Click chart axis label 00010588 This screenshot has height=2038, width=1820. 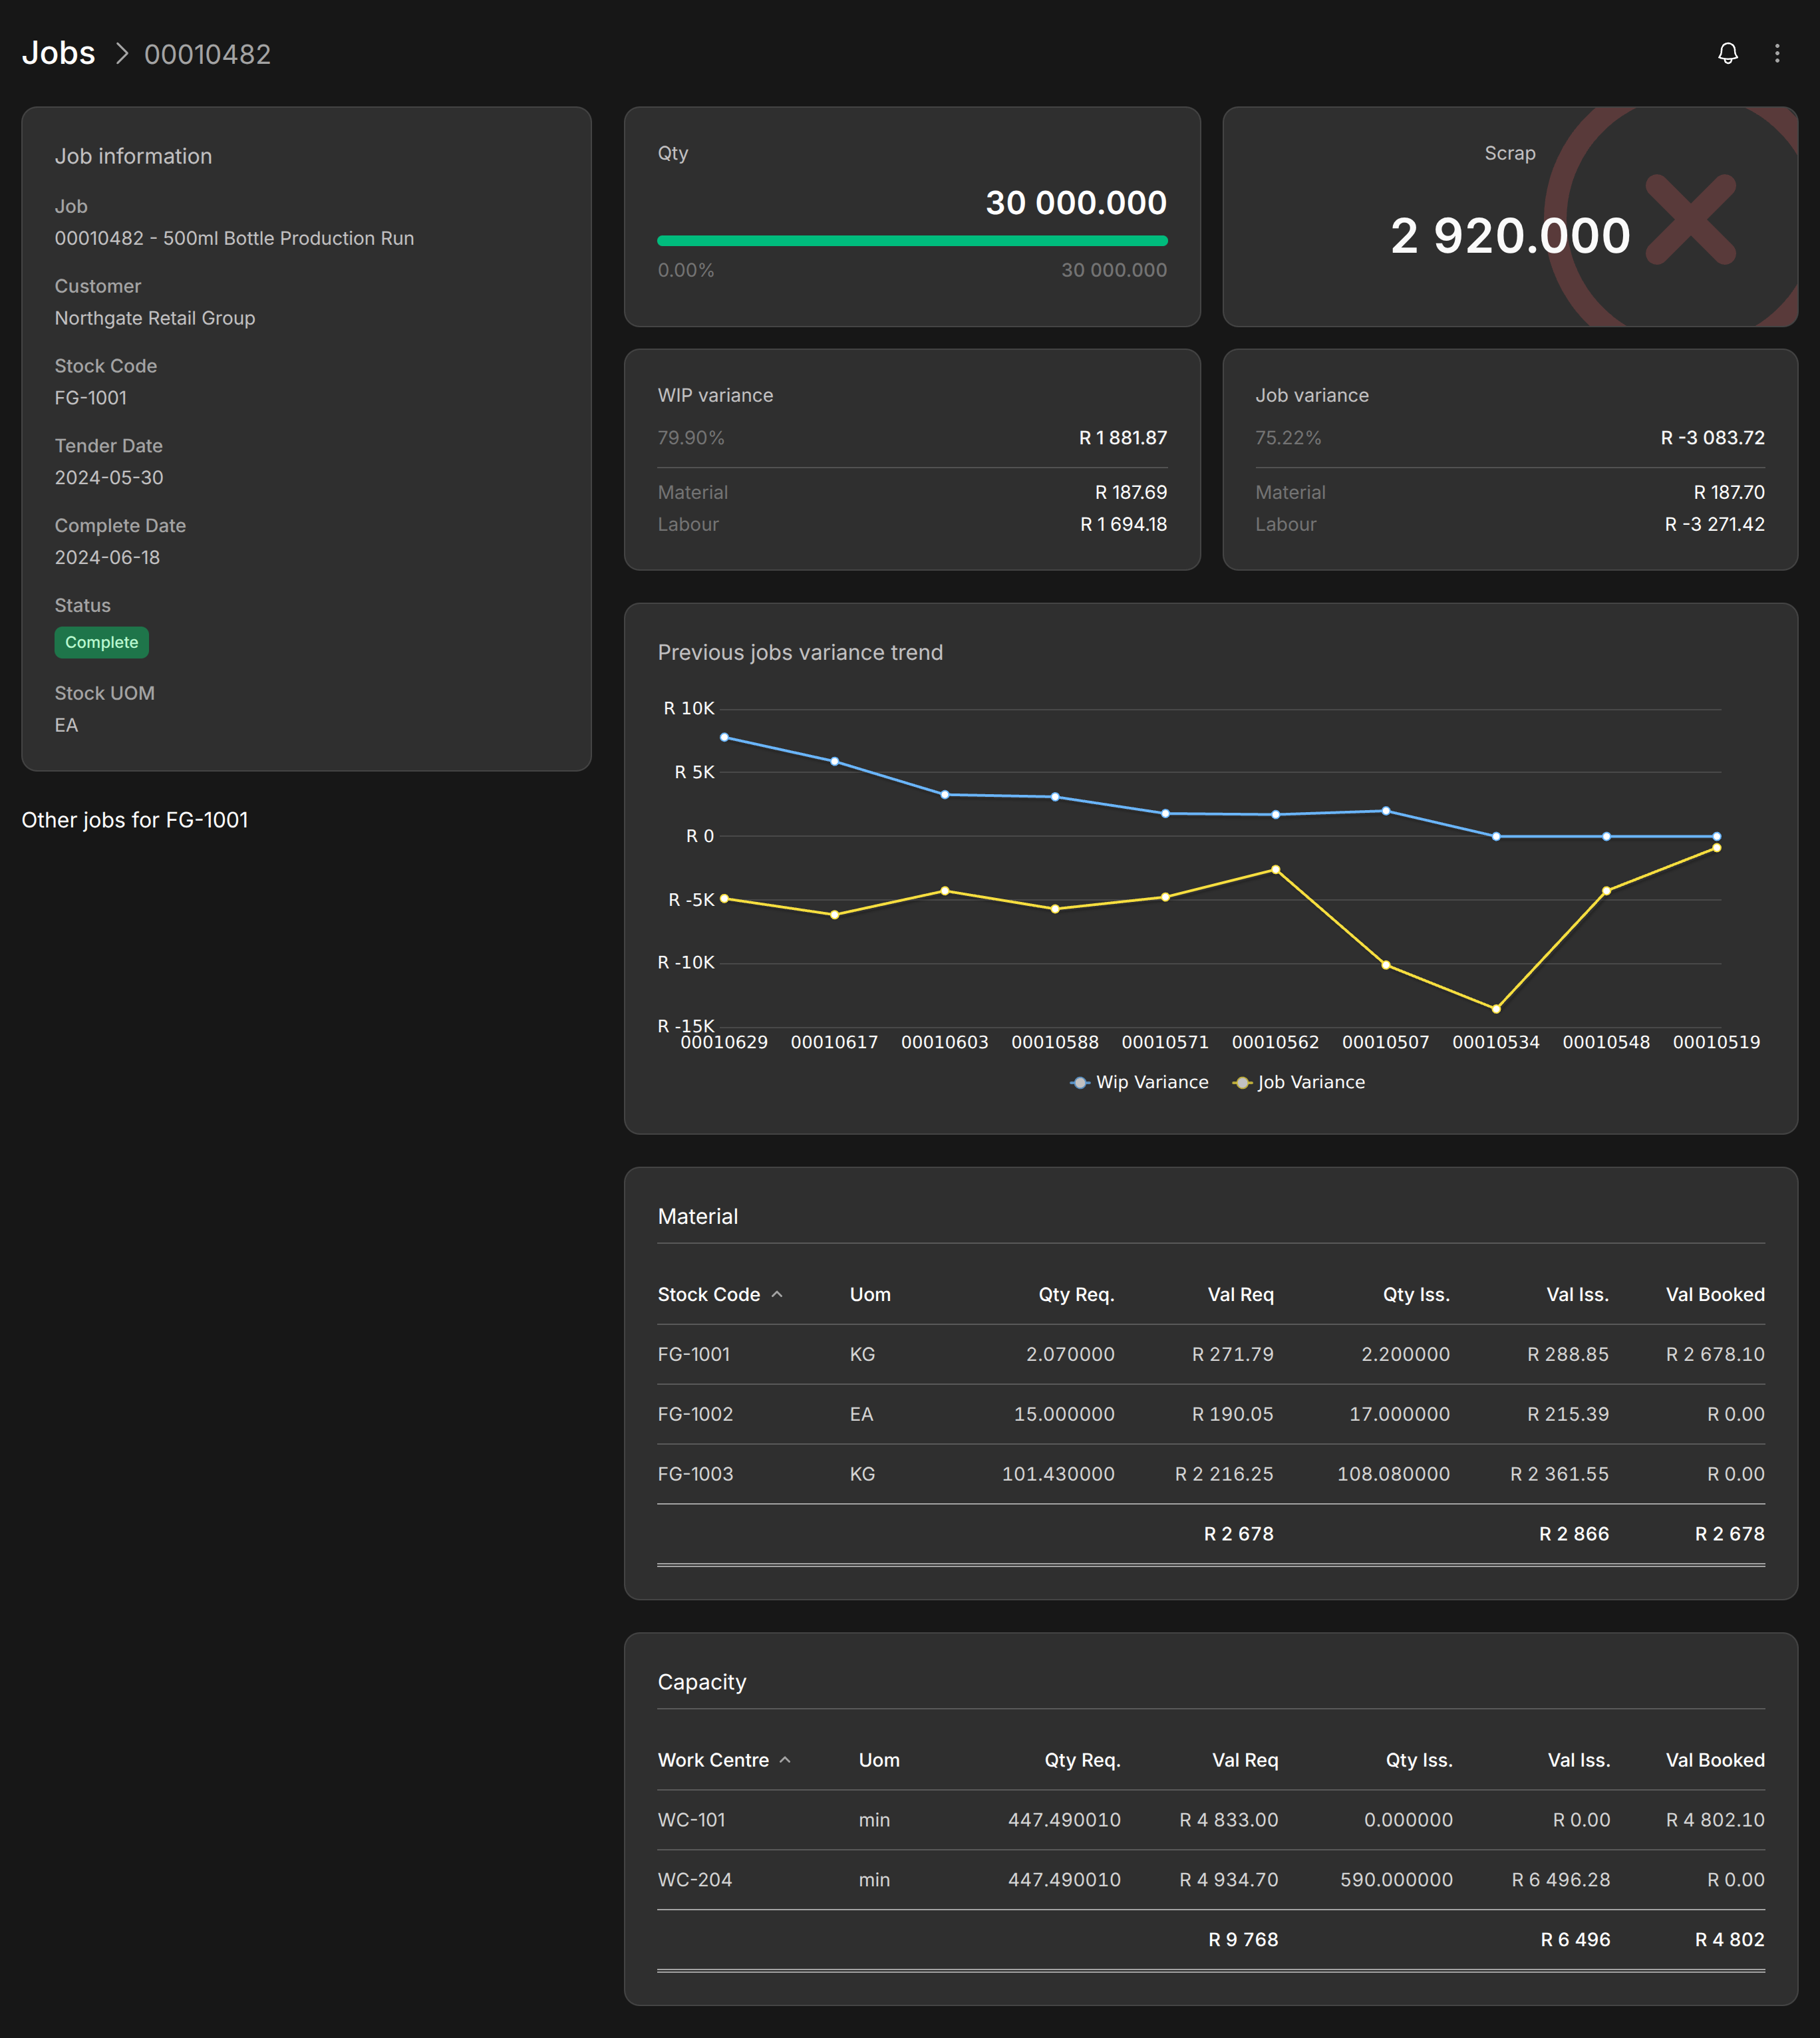1055,1042
